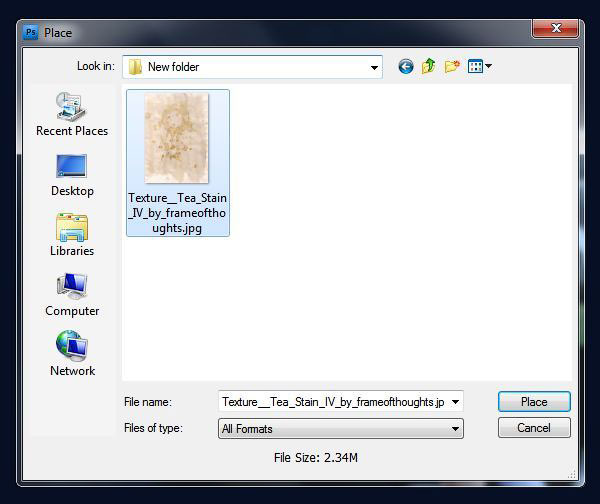The image size is (600, 504).
Task: Create a new folder
Action: coord(452,66)
